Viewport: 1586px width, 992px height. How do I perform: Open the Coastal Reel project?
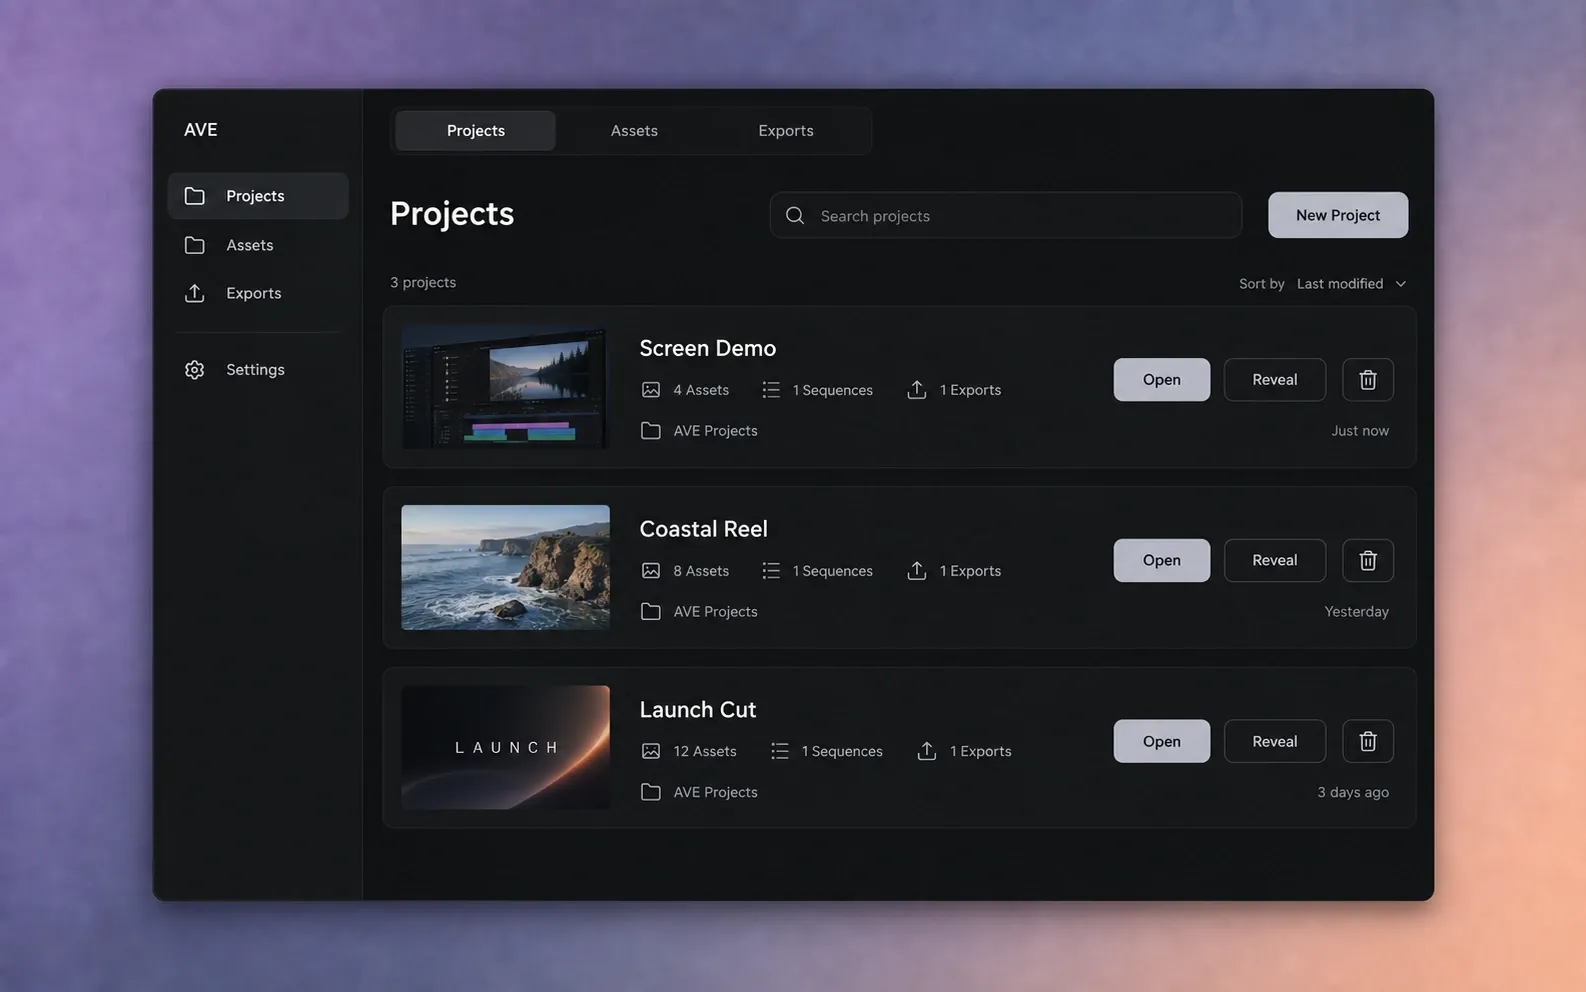[1162, 561]
